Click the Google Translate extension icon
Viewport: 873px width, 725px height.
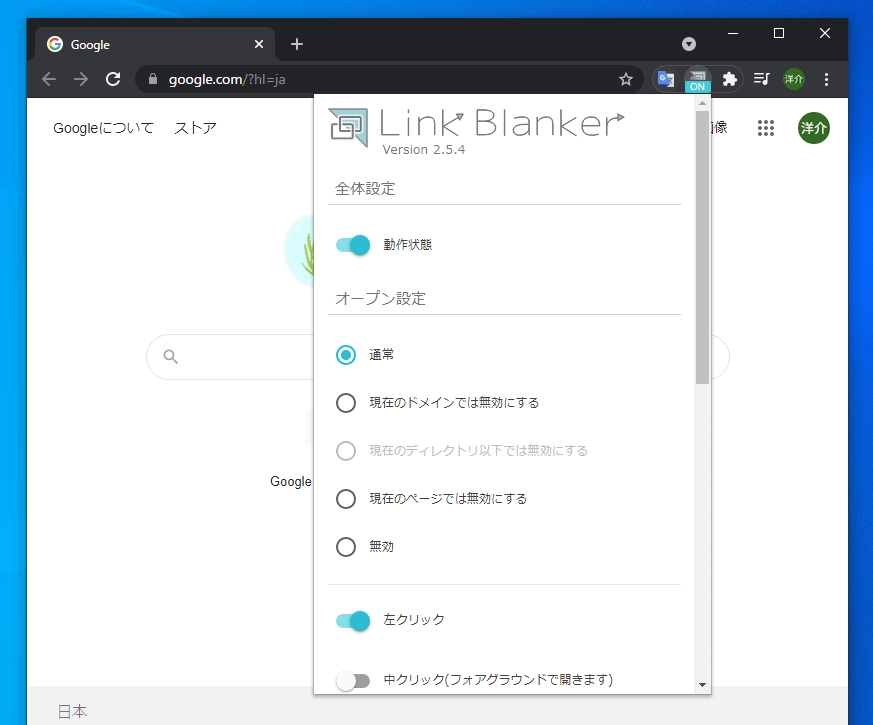[665, 78]
